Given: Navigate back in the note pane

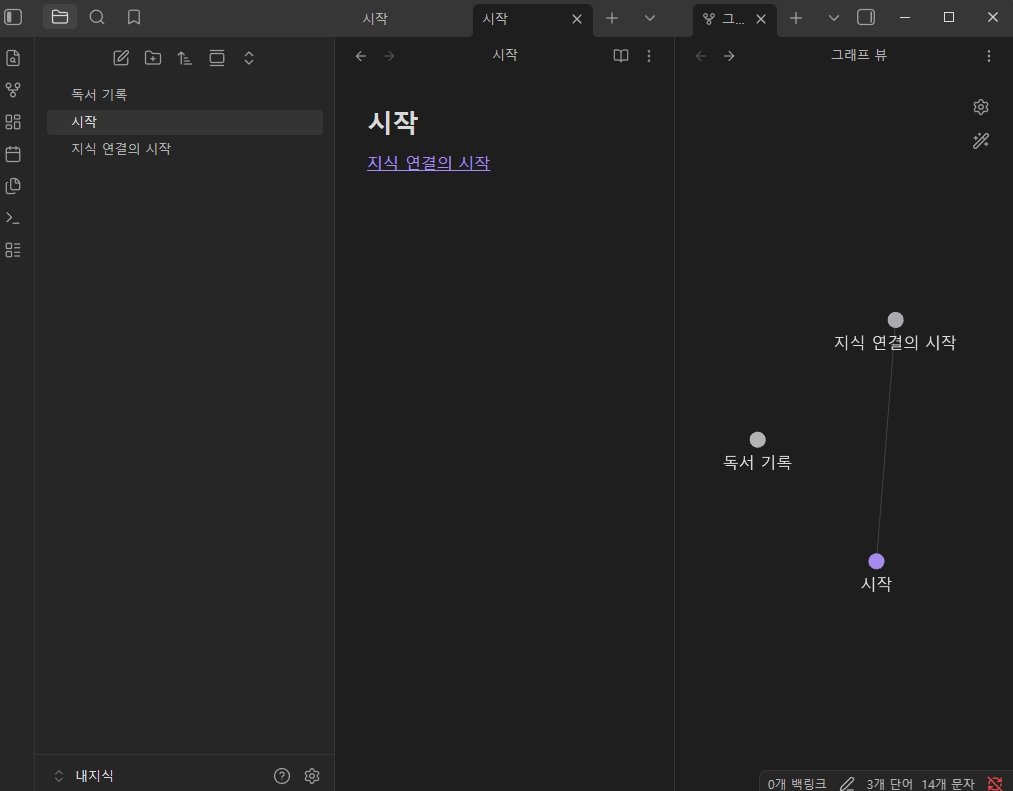Looking at the screenshot, I should point(360,56).
